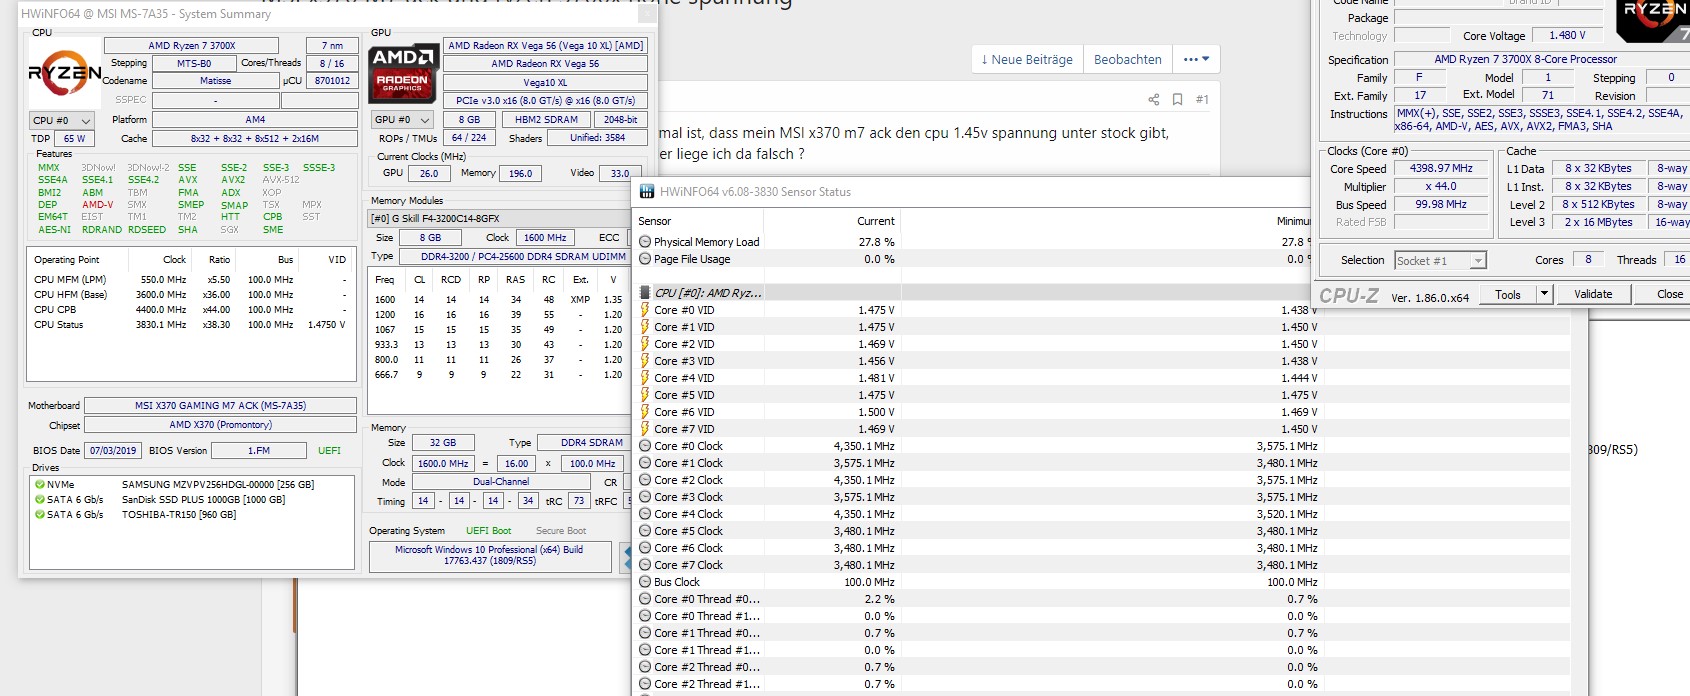
Task: Click the CPU-Z Tools button
Action: [x=1508, y=294]
